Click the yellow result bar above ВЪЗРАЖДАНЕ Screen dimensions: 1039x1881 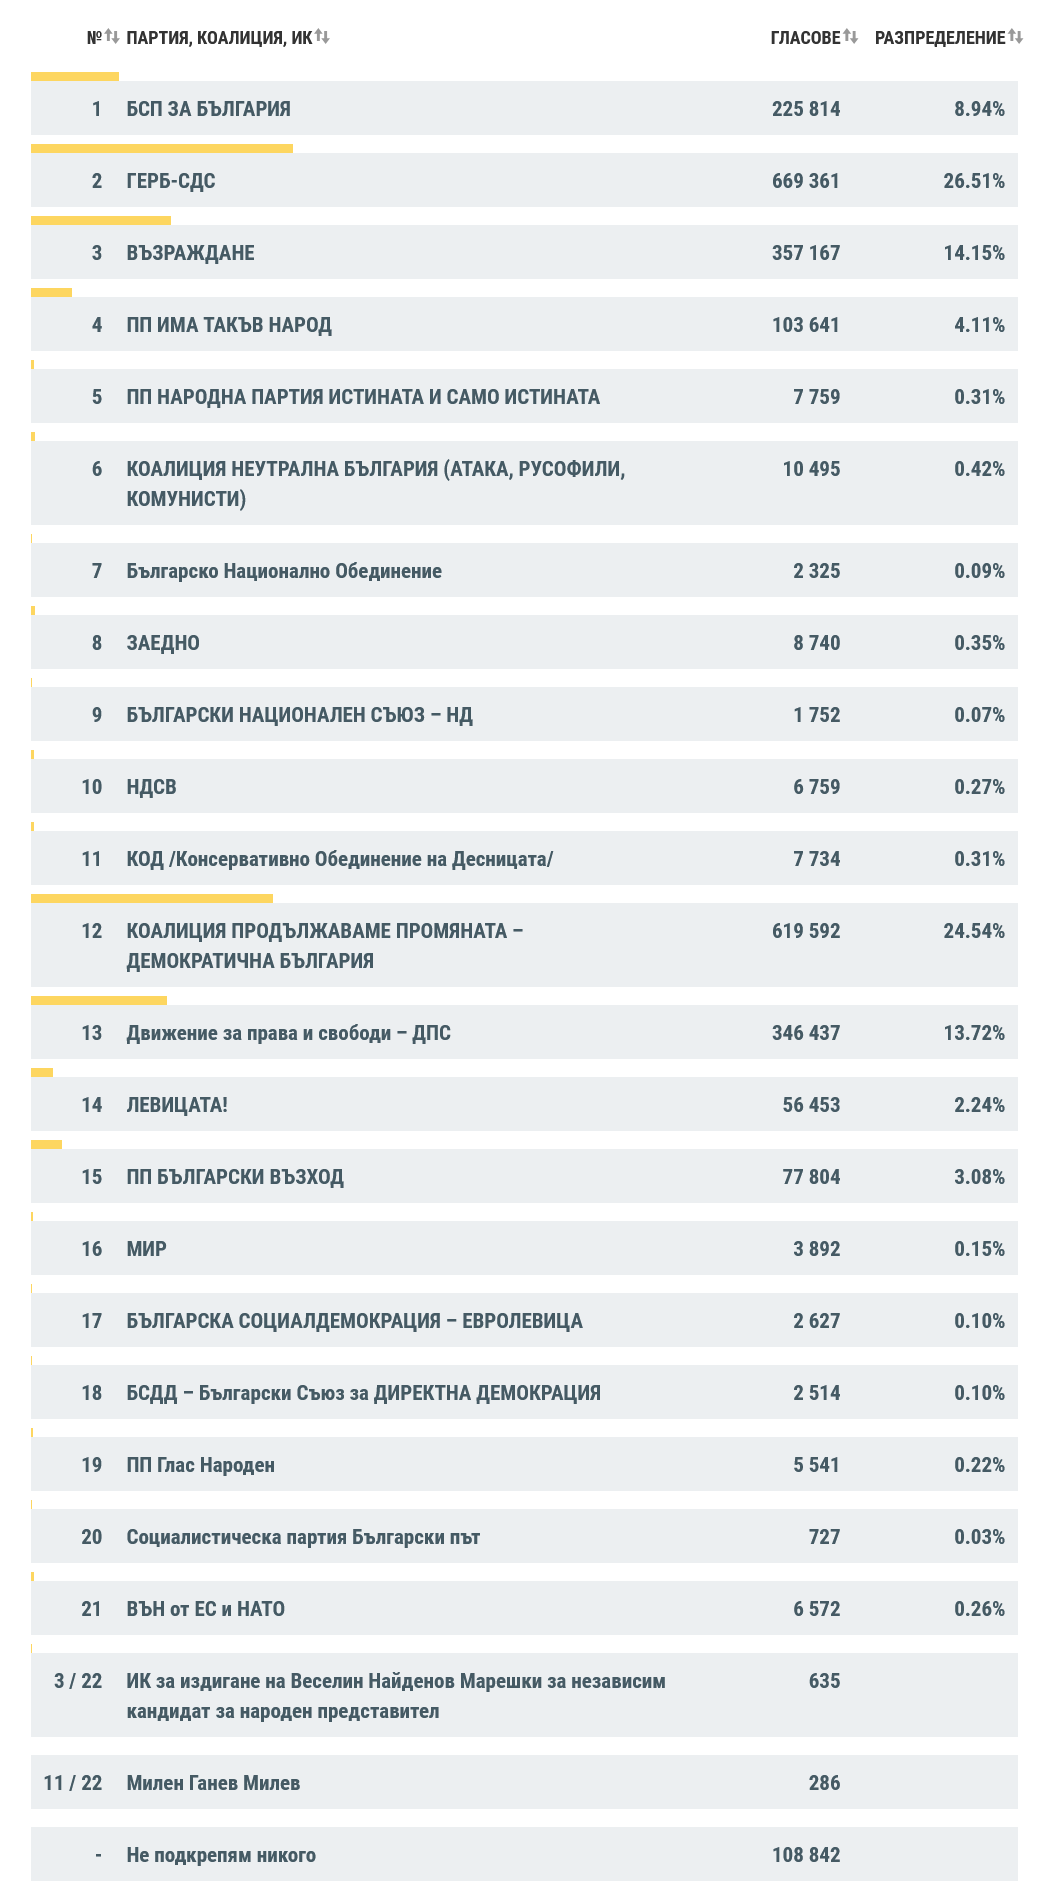tap(101, 221)
